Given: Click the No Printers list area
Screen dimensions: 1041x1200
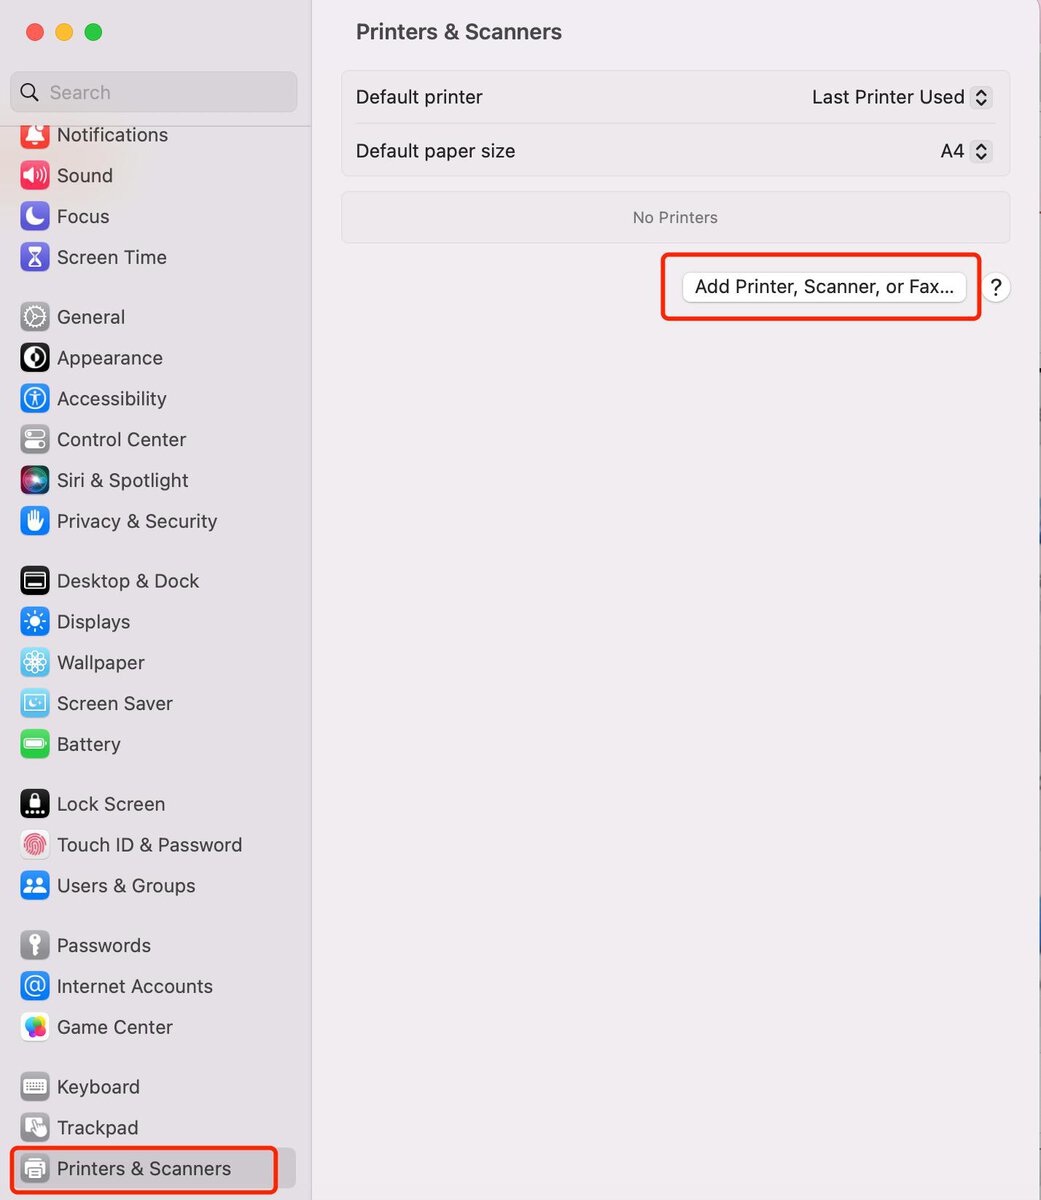Looking at the screenshot, I should 676,218.
